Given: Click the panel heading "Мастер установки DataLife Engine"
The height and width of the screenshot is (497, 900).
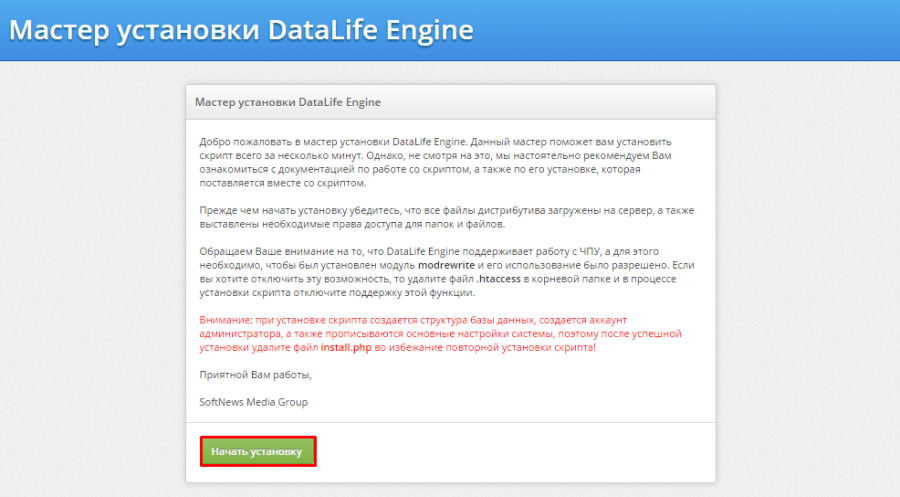Looking at the screenshot, I should tap(287, 102).
